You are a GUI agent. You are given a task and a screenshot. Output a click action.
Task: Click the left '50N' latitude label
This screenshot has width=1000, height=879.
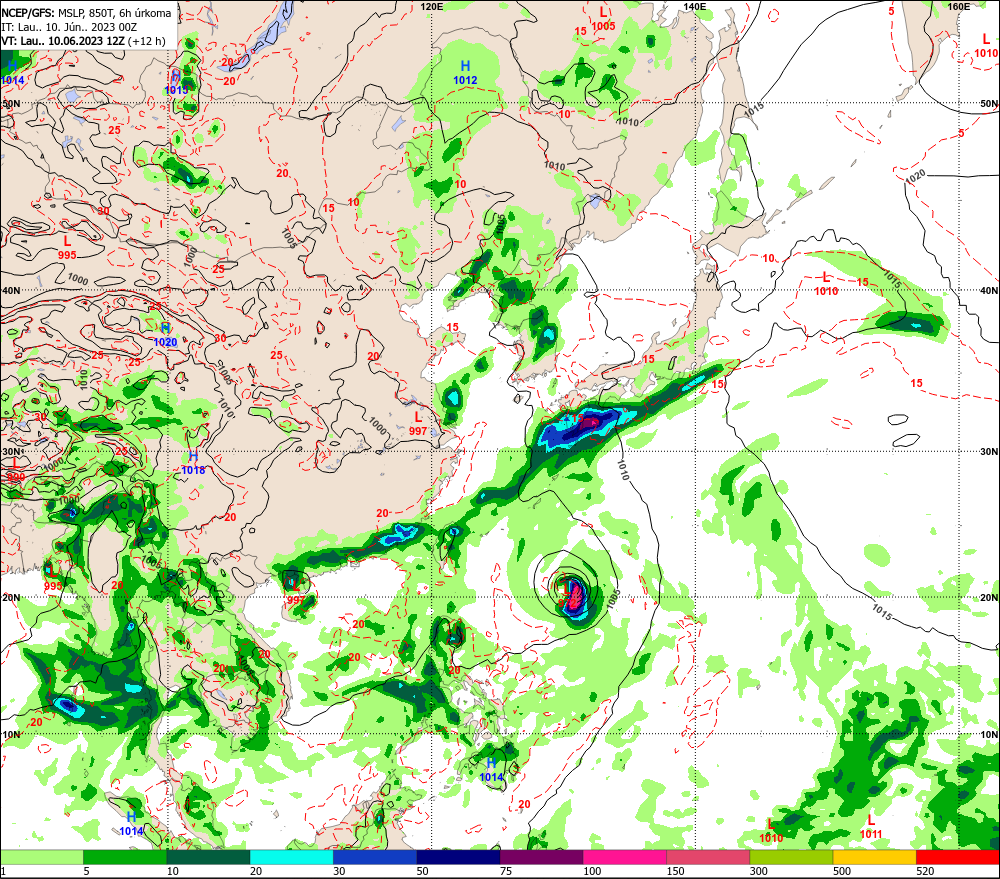point(11,103)
